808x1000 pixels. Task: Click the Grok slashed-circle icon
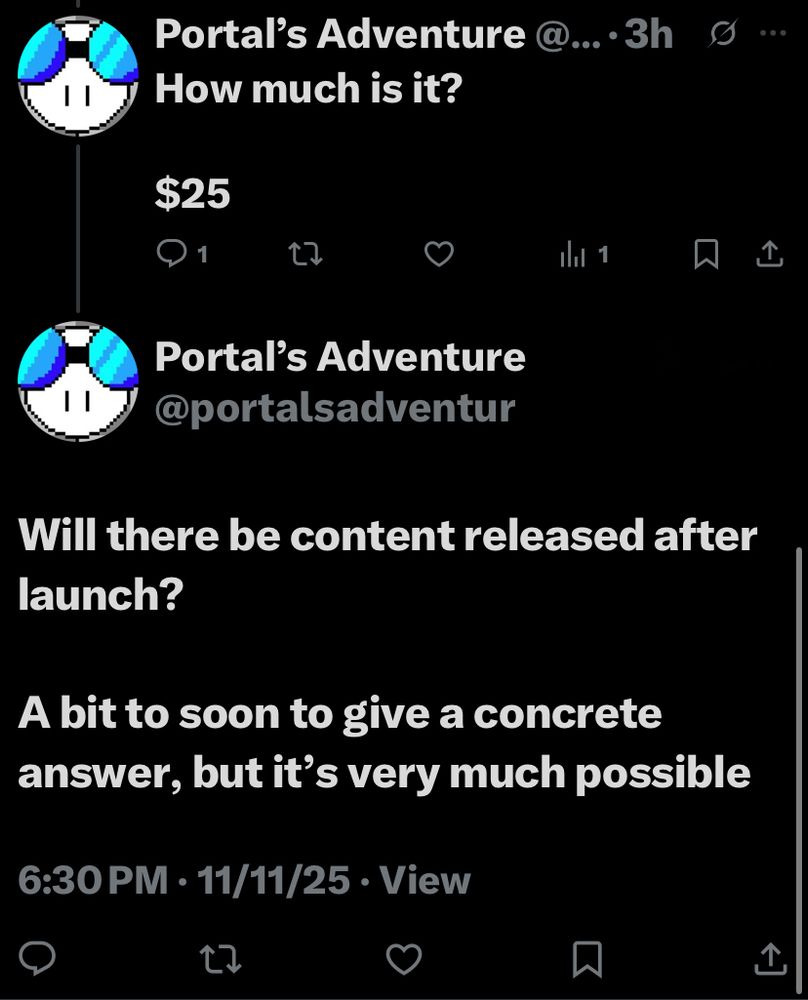723,34
